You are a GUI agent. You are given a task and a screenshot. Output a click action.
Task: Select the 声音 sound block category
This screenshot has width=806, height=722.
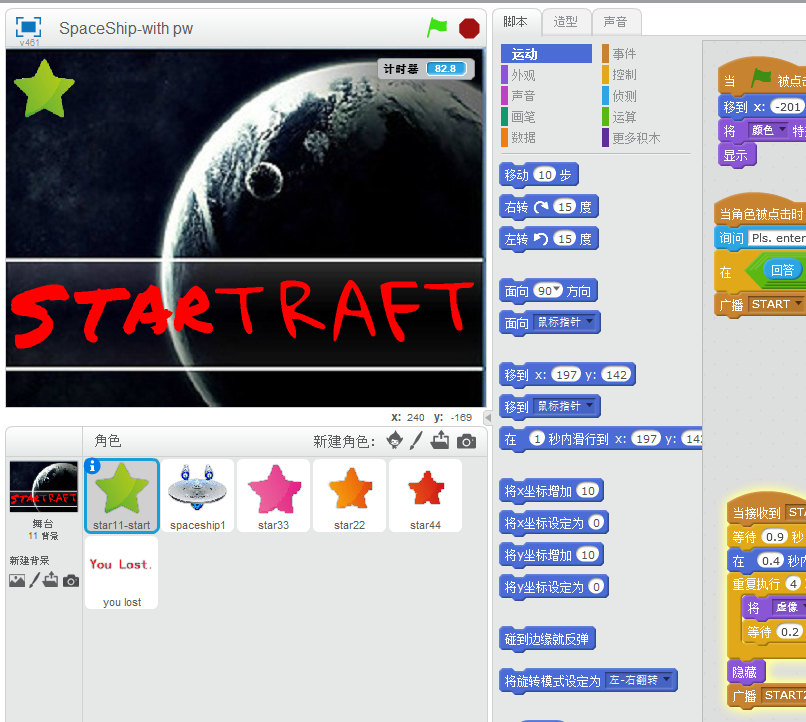(546, 96)
